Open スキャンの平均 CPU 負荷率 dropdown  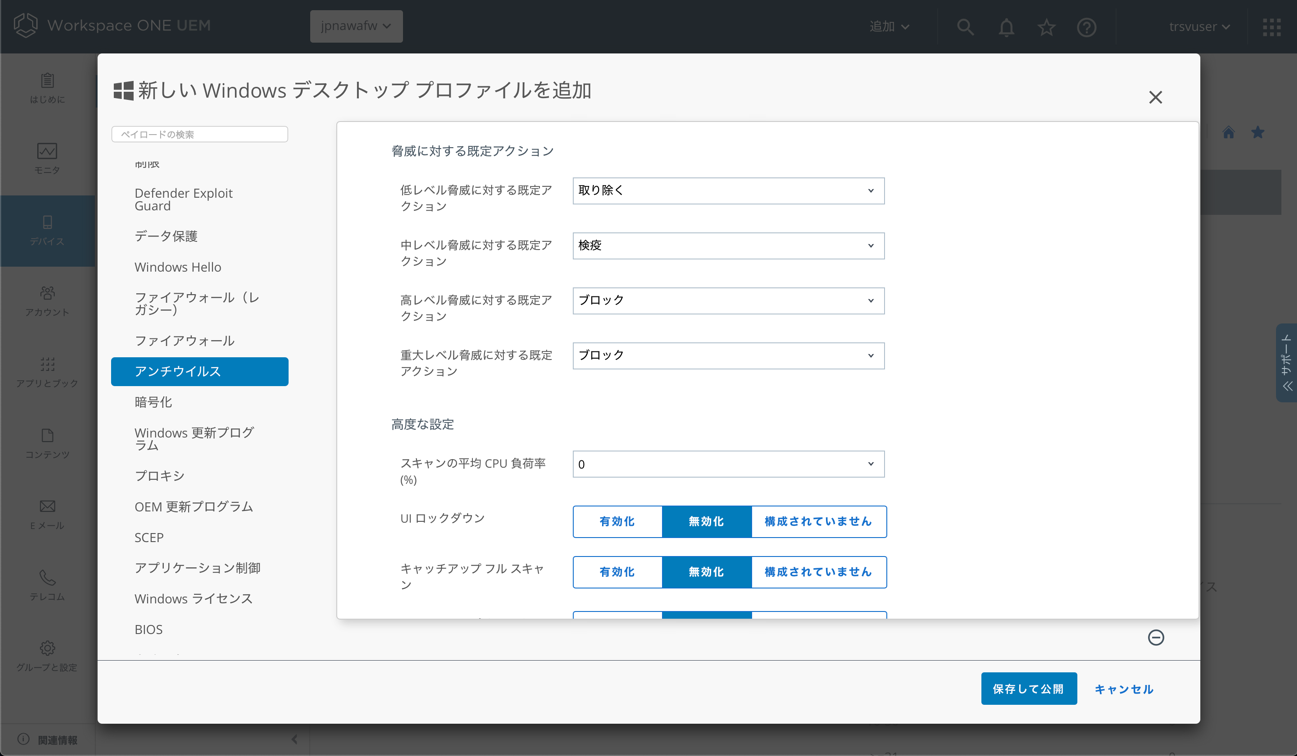point(728,464)
